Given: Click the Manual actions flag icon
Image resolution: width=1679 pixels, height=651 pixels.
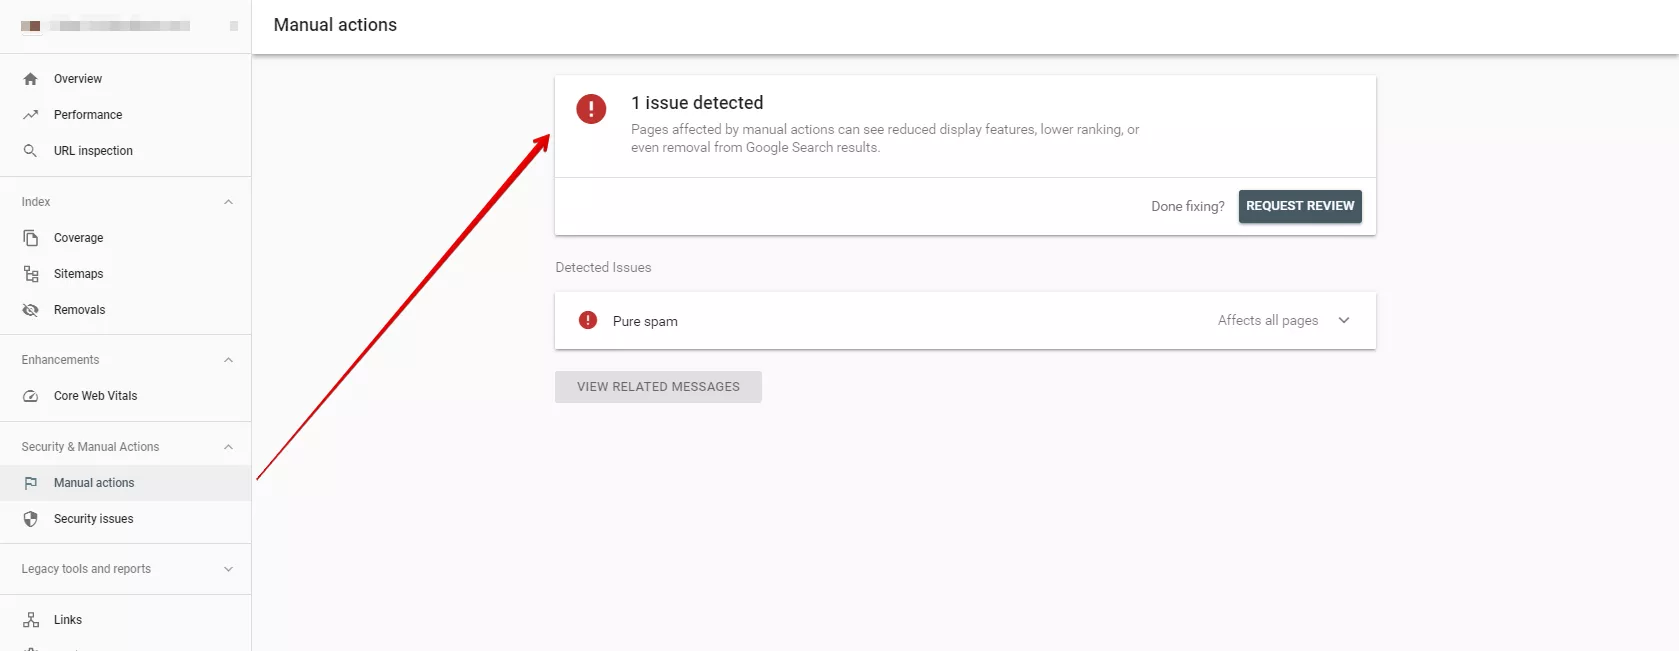Looking at the screenshot, I should 30,483.
